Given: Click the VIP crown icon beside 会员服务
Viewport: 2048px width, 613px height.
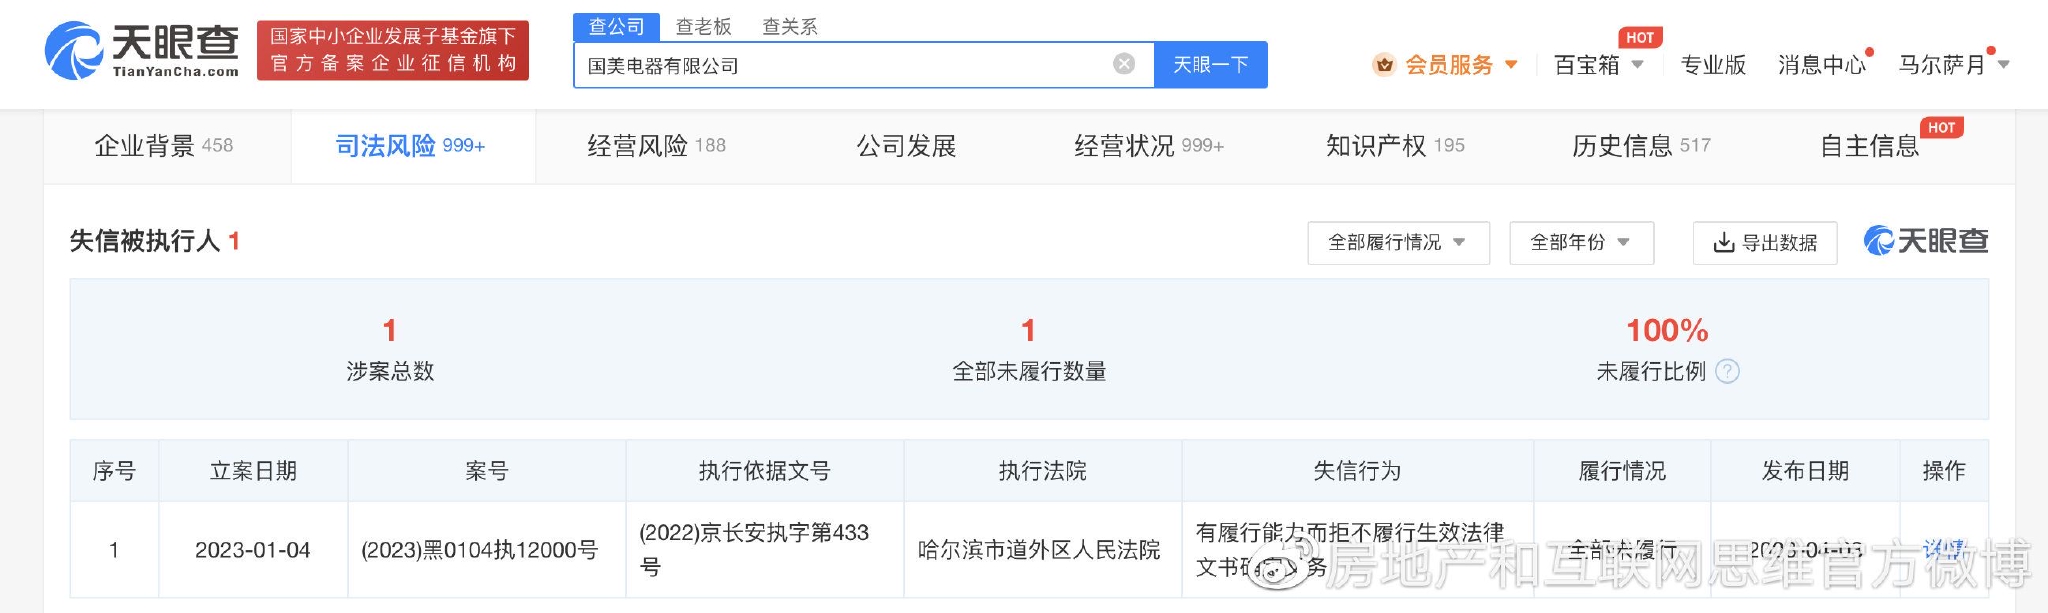Looking at the screenshot, I should (x=1384, y=65).
